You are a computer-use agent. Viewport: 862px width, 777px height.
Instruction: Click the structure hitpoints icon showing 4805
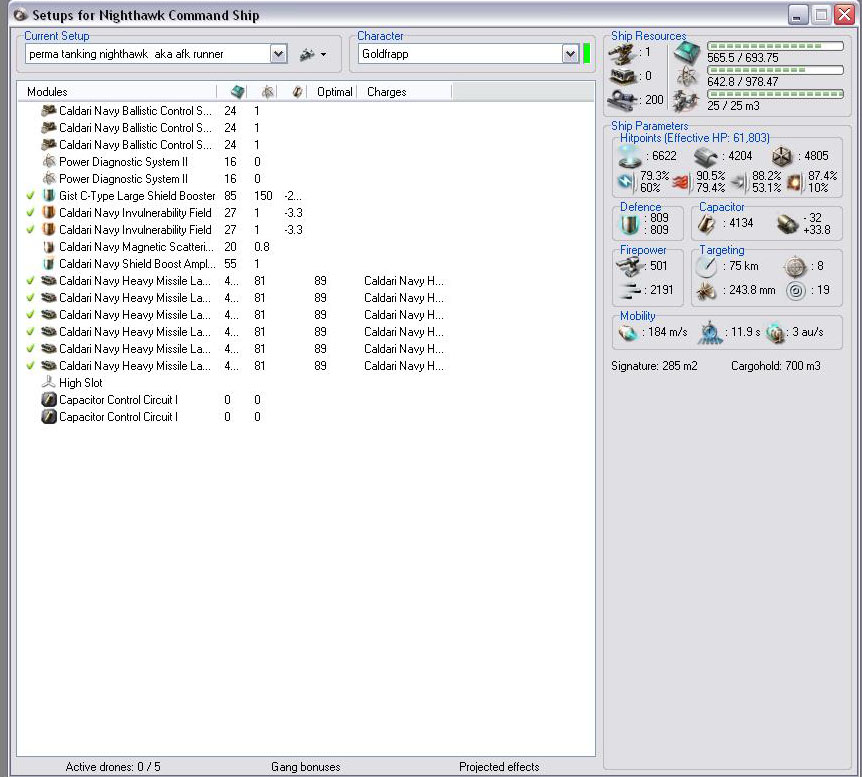click(782, 157)
